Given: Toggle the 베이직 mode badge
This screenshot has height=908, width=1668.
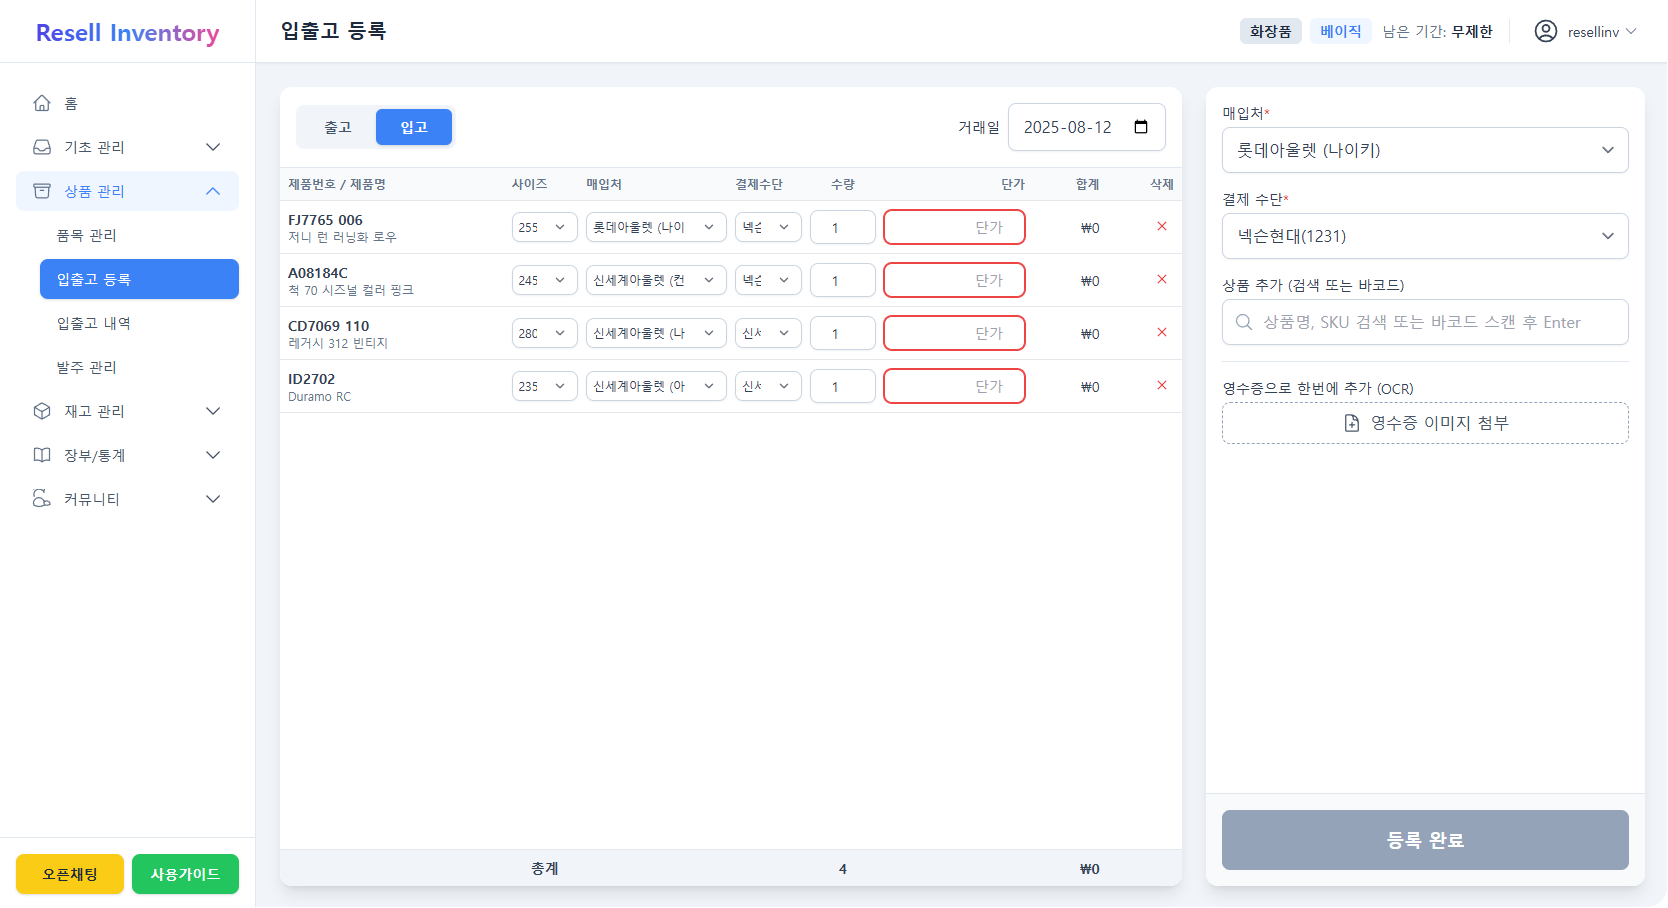Looking at the screenshot, I should click(1340, 31).
